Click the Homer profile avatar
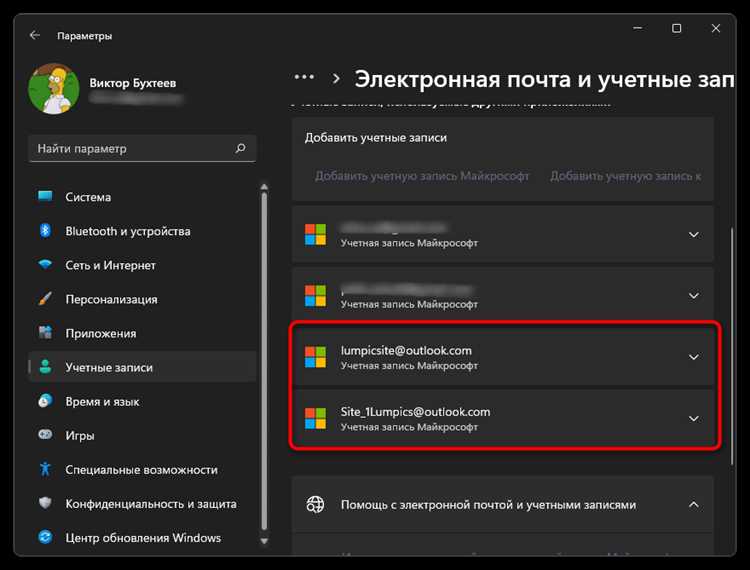Image resolution: width=750 pixels, height=570 pixels. point(54,89)
